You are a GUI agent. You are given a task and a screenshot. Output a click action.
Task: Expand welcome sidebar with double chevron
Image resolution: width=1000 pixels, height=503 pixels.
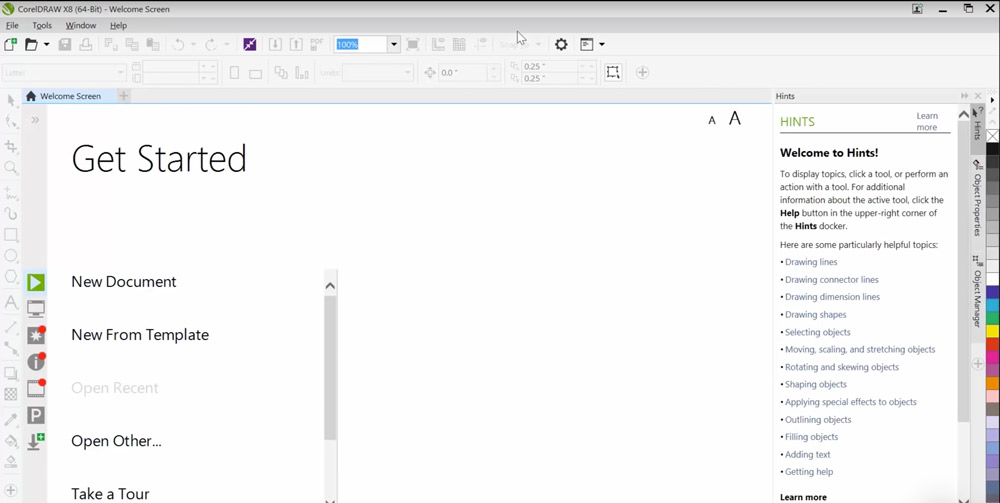coord(35,119)
